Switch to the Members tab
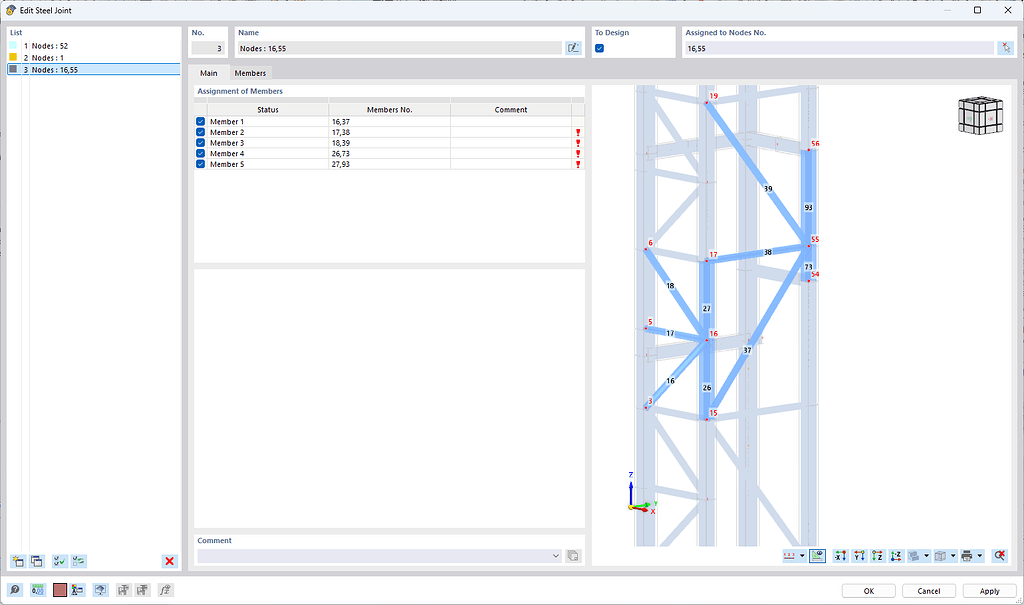Viewport: 1024px width, 605px height. pyautogui.click(x=250, y=73)
